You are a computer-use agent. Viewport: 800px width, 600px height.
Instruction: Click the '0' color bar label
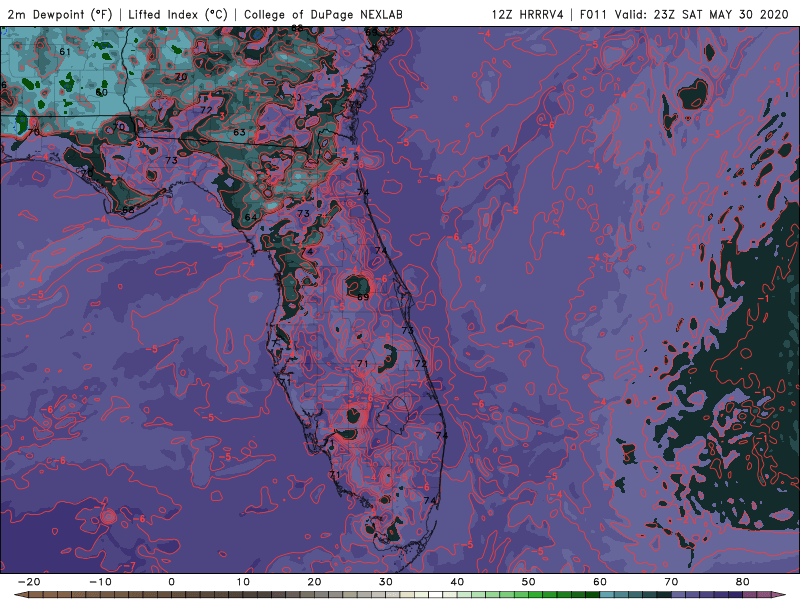point(171,582)
